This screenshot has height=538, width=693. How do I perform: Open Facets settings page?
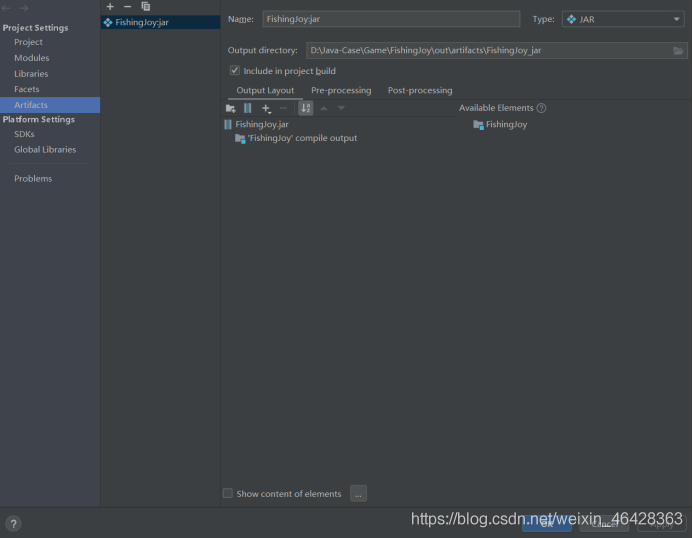pyautogui.click(x=27, y=89)
